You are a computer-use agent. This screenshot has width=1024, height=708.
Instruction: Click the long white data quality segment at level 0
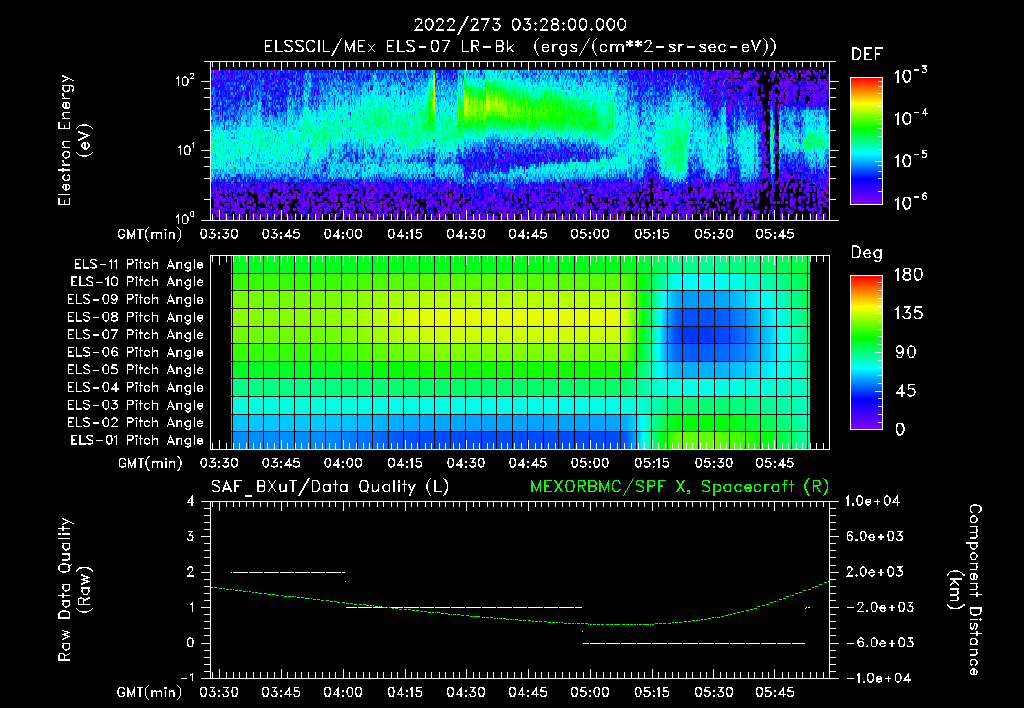694,643
